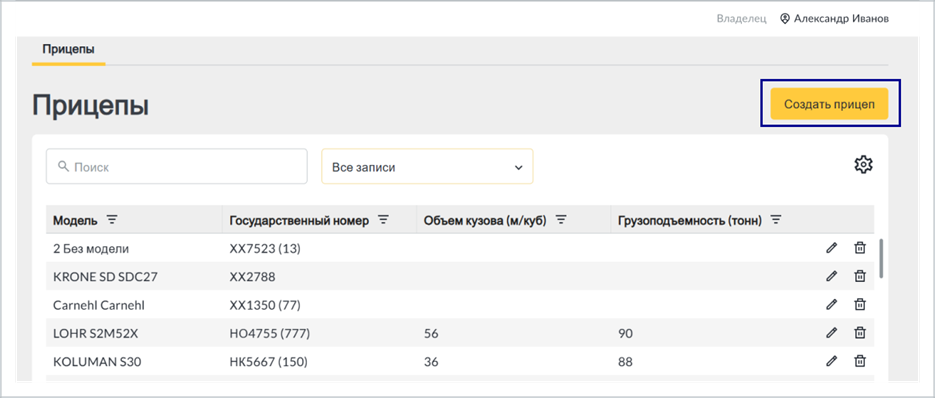The image size is (935, 398).
Task: Click pencil icon for KOLUMAN S30
Action: point(831,360)
